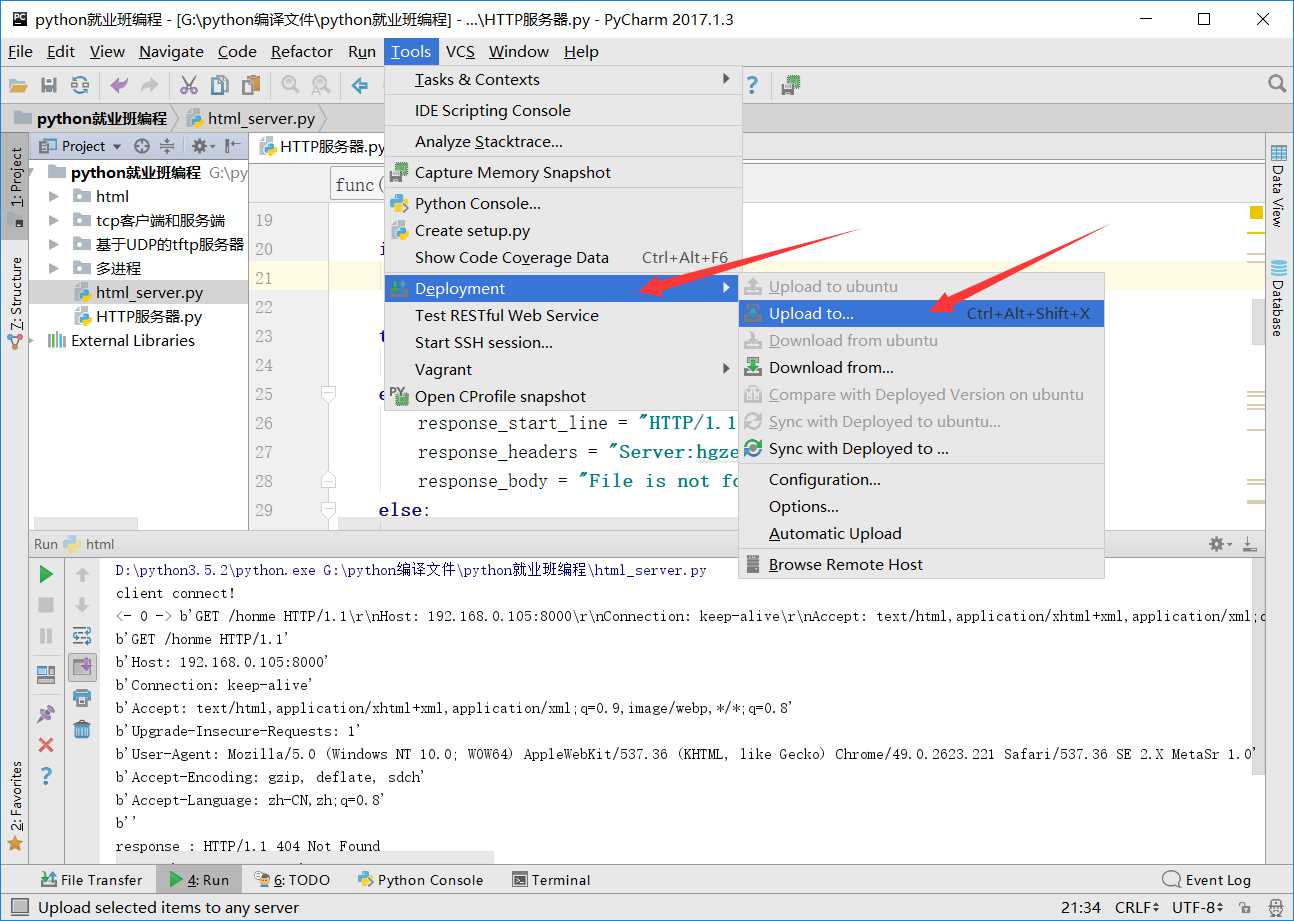Click the Hector inspector icon in status bar
This screenshot has height=921, width=1294.
pyautogui.click(x=1276, y=908)
